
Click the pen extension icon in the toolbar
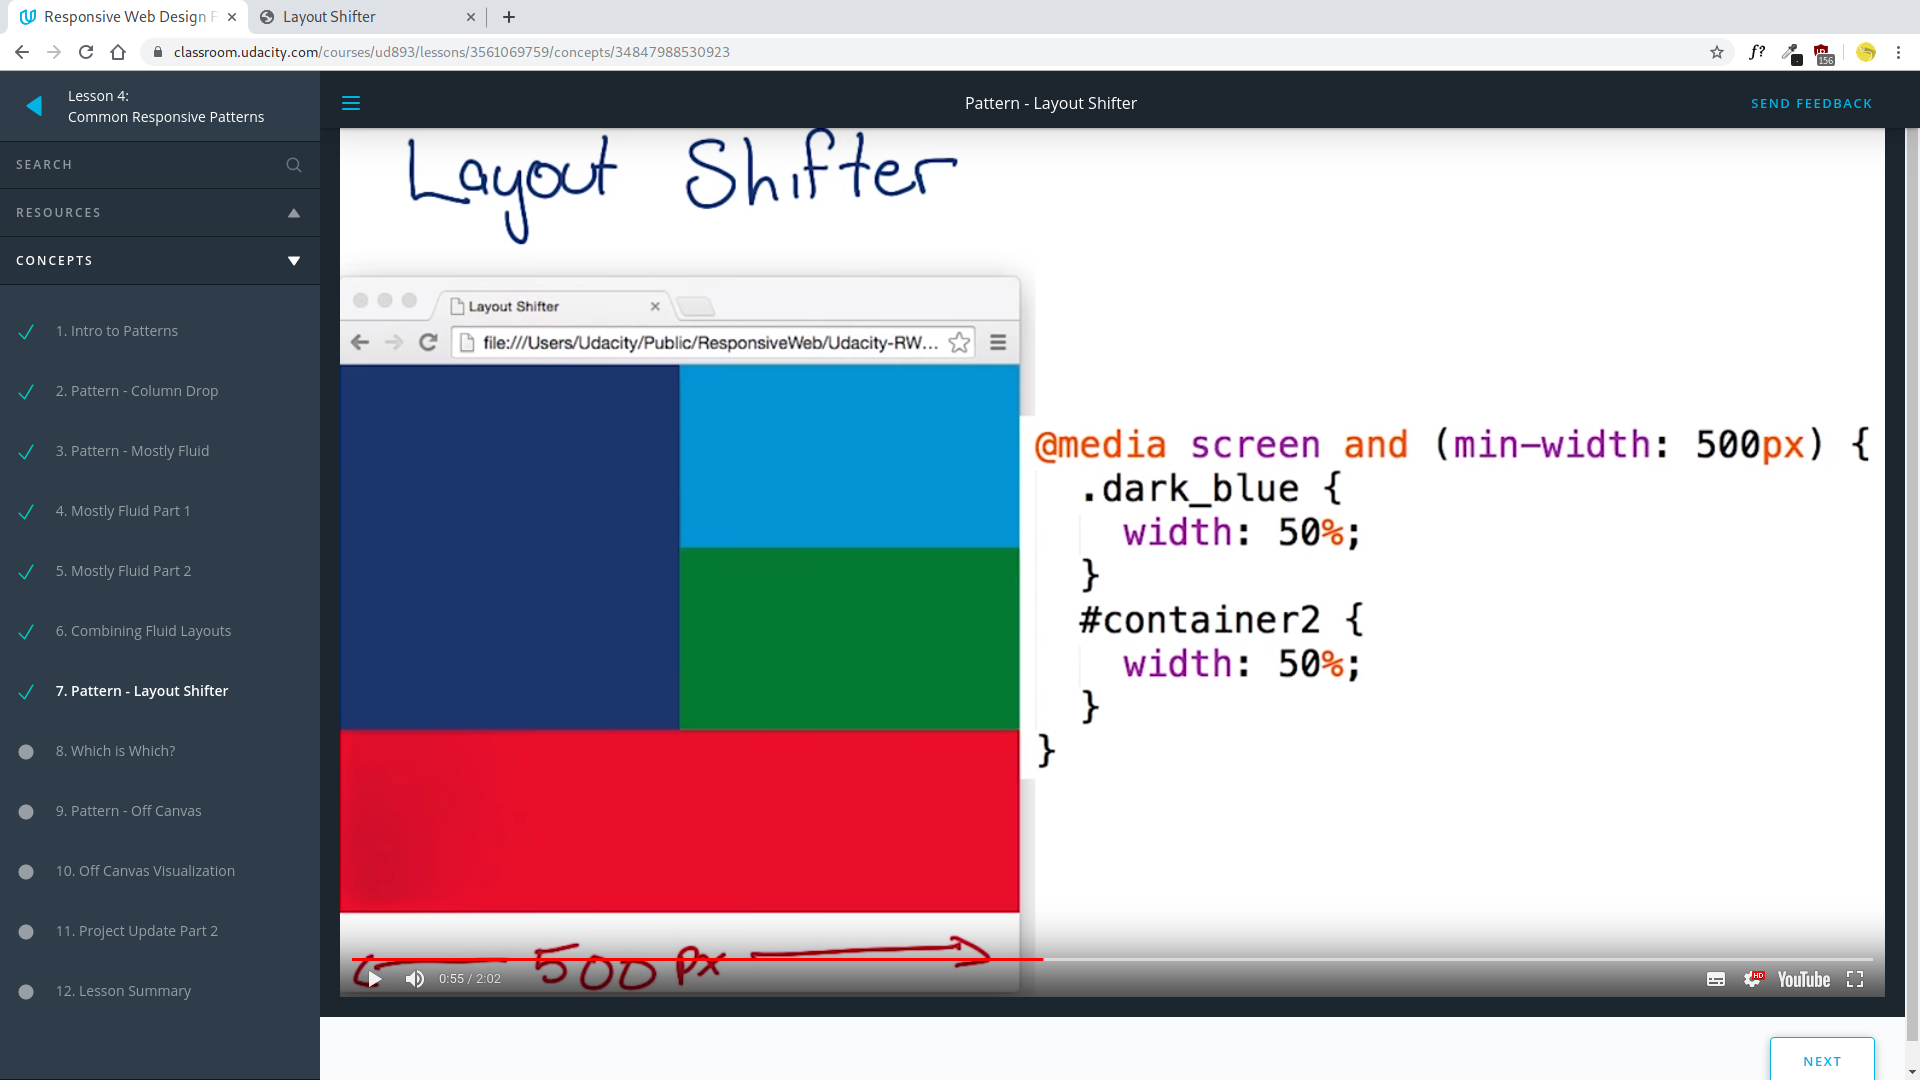click(1791, 53)
